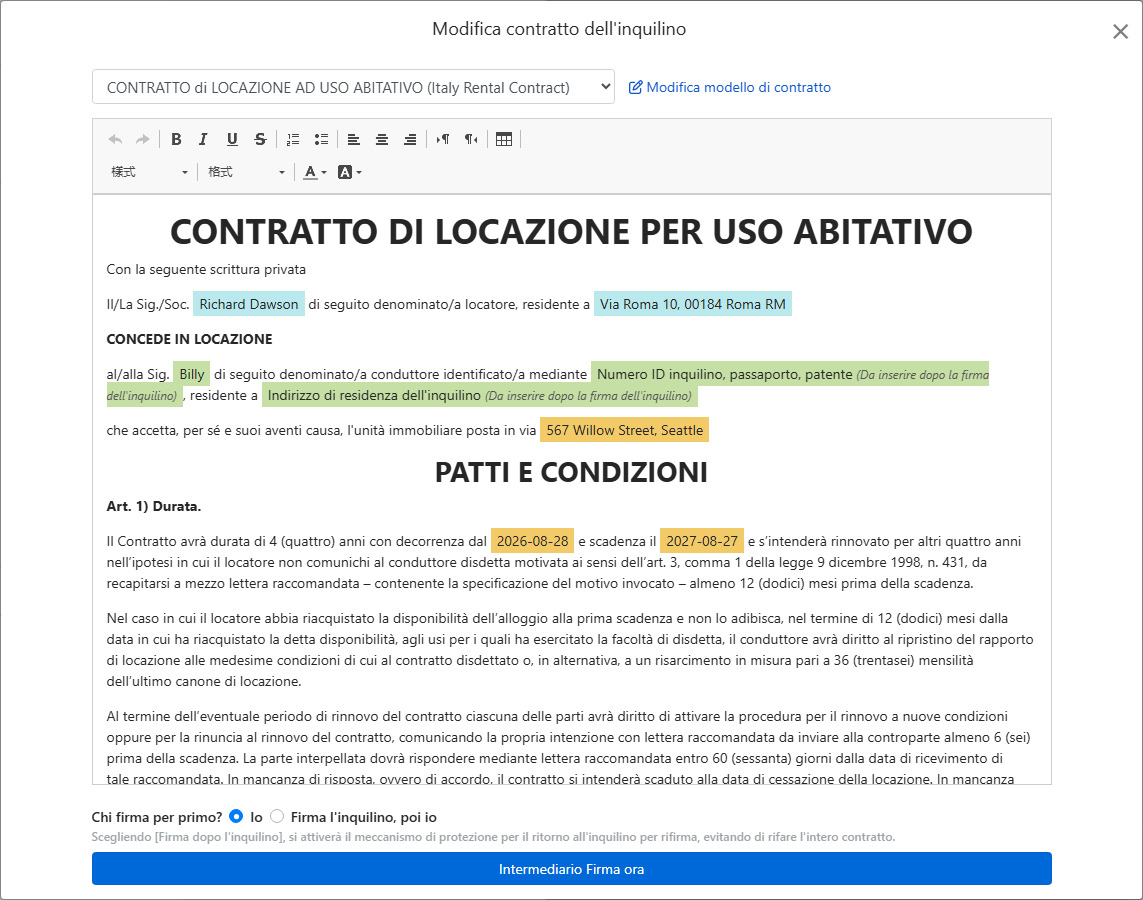Open the 格式 format dropdown
The image size is (1143, 900).
coord(246,172)
